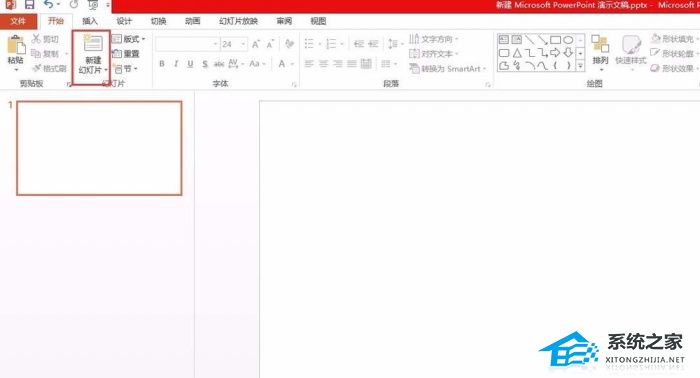
Task: Toggle Underline formatting
Action: tap(190, 64)
